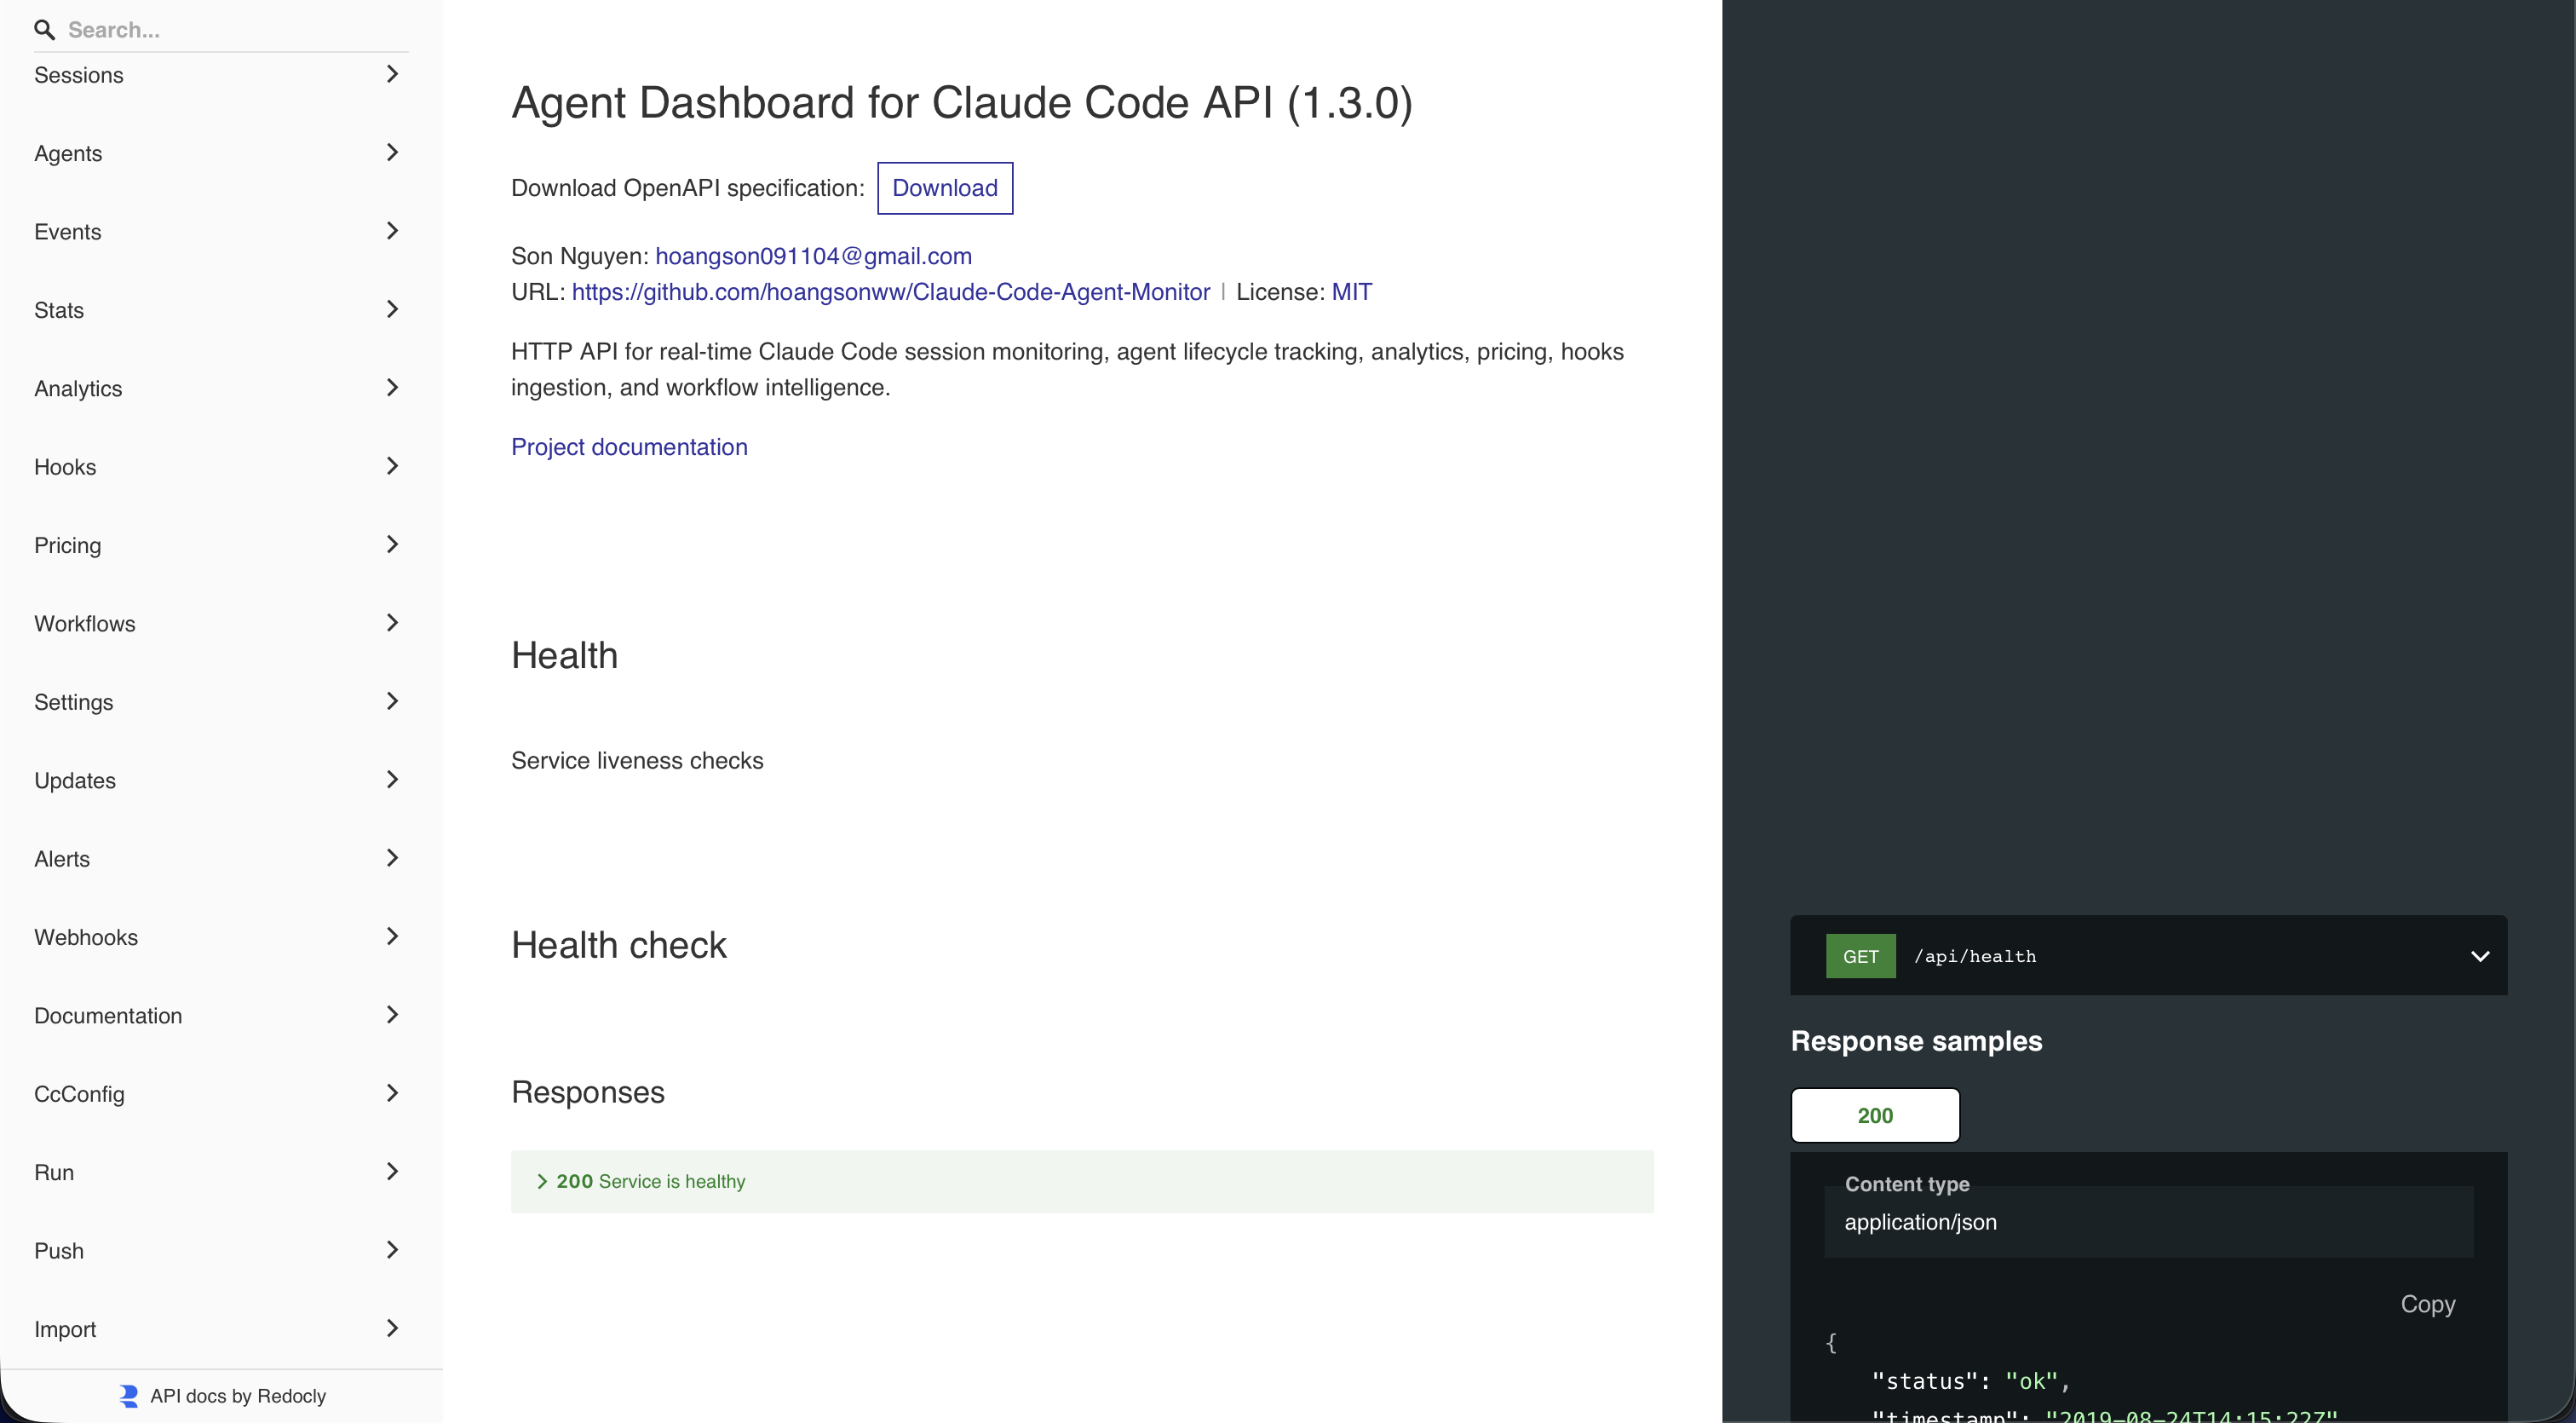Click the Health section heading
The height and width of the screenshot is (1423, 2576).
point(564,656)
